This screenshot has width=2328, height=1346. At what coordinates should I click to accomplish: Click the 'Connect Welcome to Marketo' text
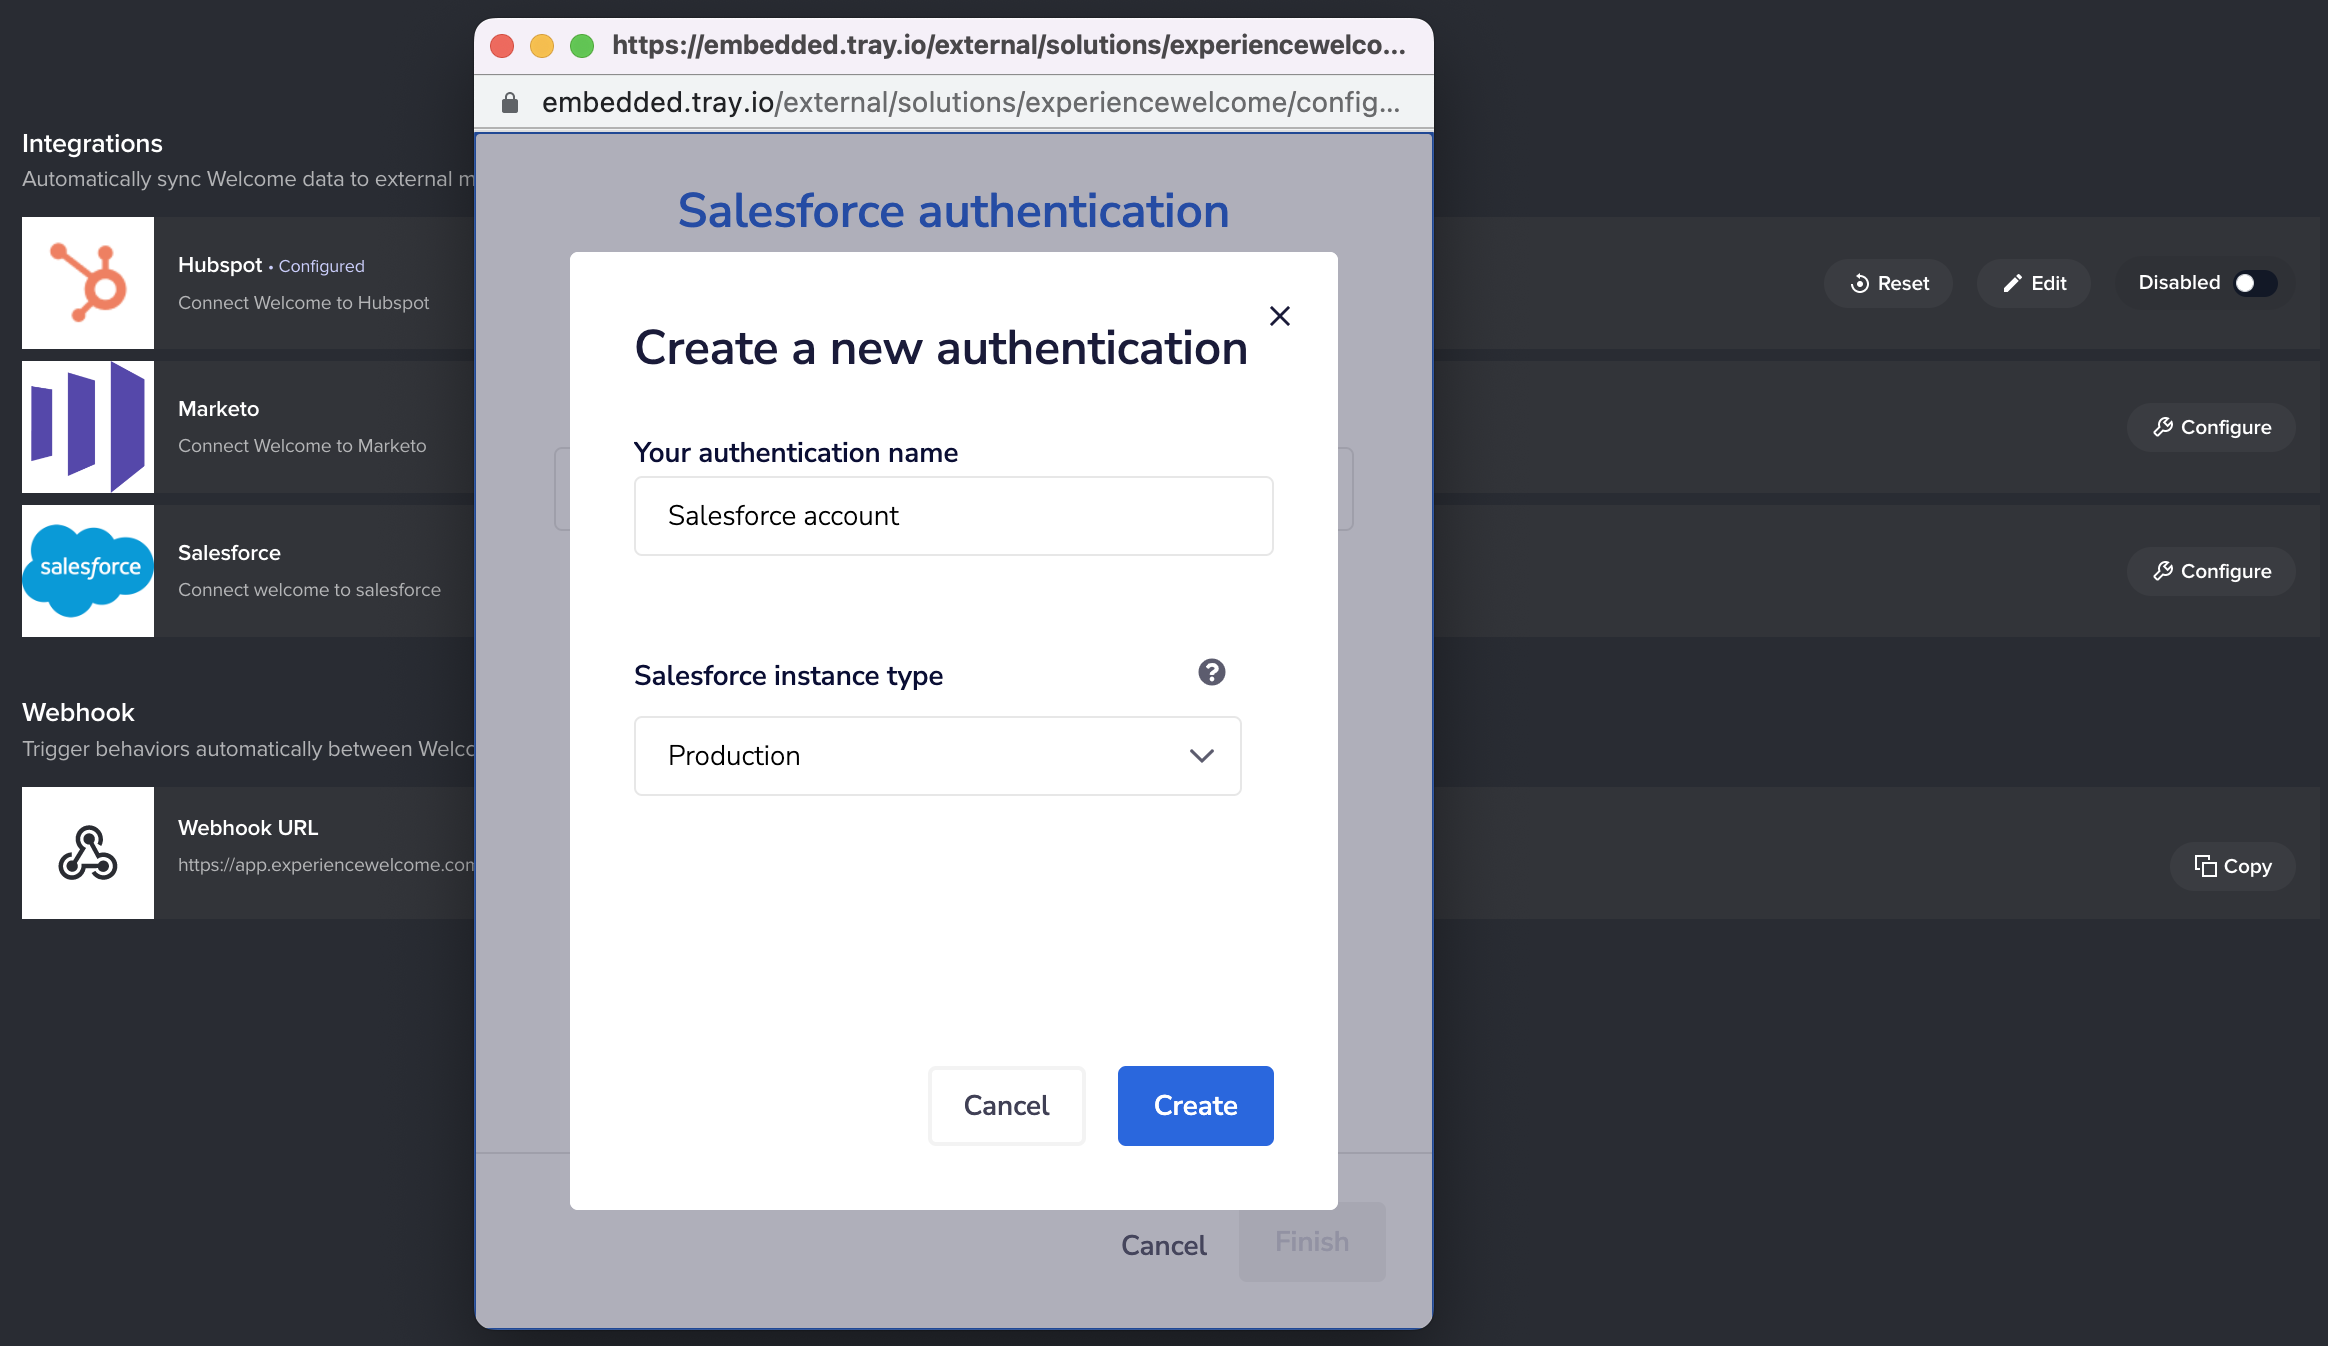[x=302, y=446]
